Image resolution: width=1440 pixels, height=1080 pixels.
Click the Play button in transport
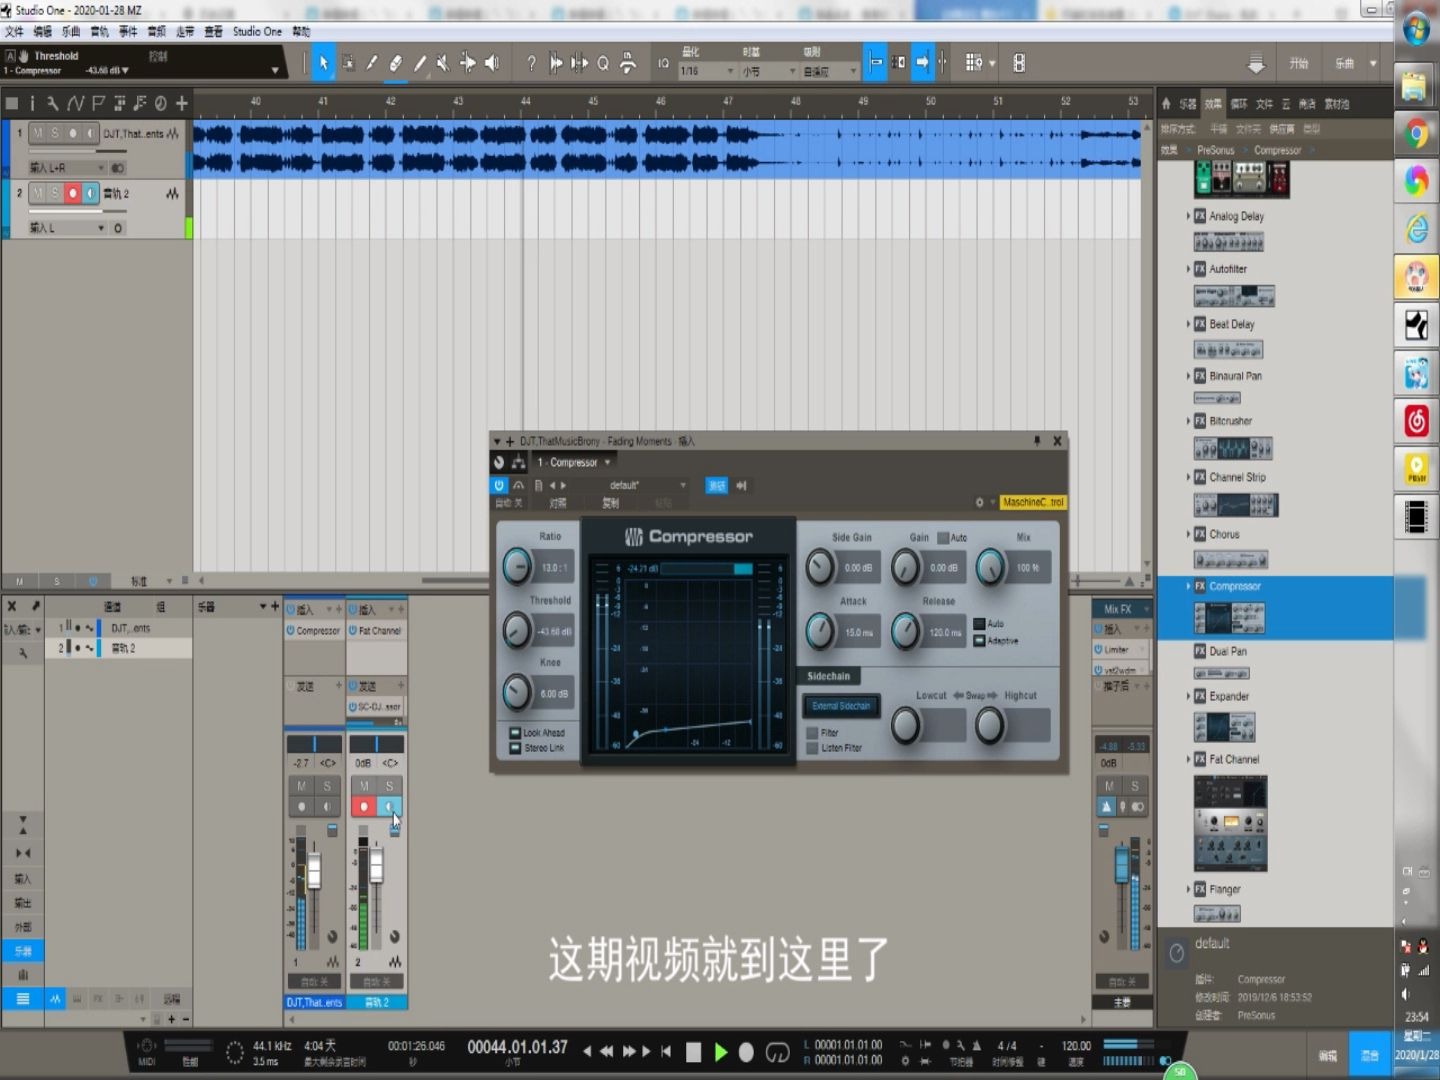click(720, 1052)
